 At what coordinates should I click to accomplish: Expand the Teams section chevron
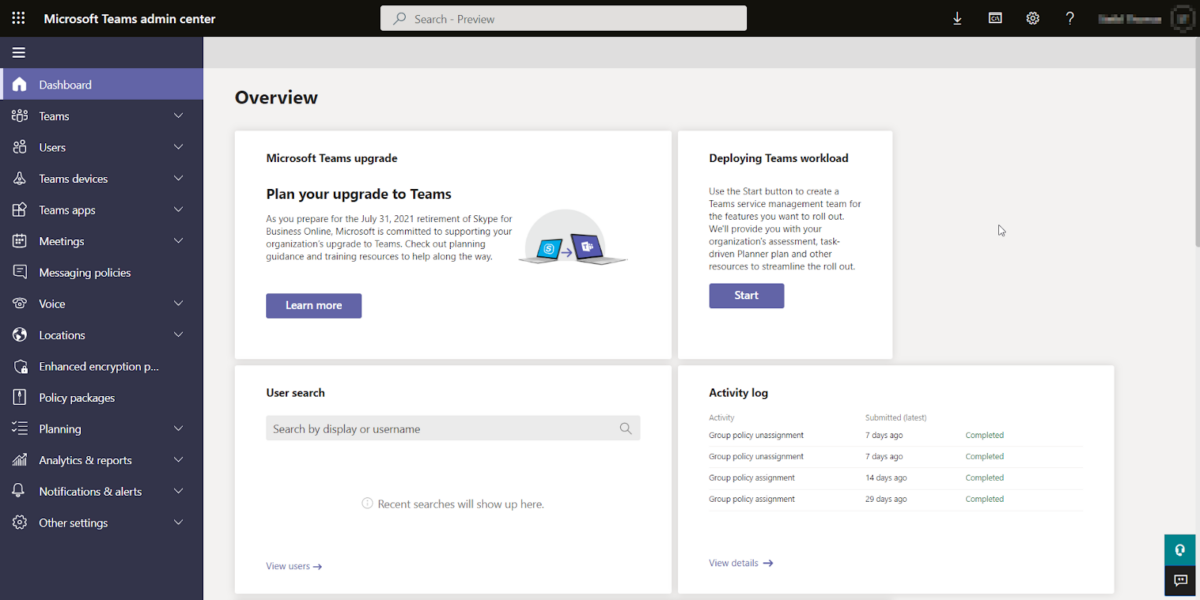[x=178, y=115]
